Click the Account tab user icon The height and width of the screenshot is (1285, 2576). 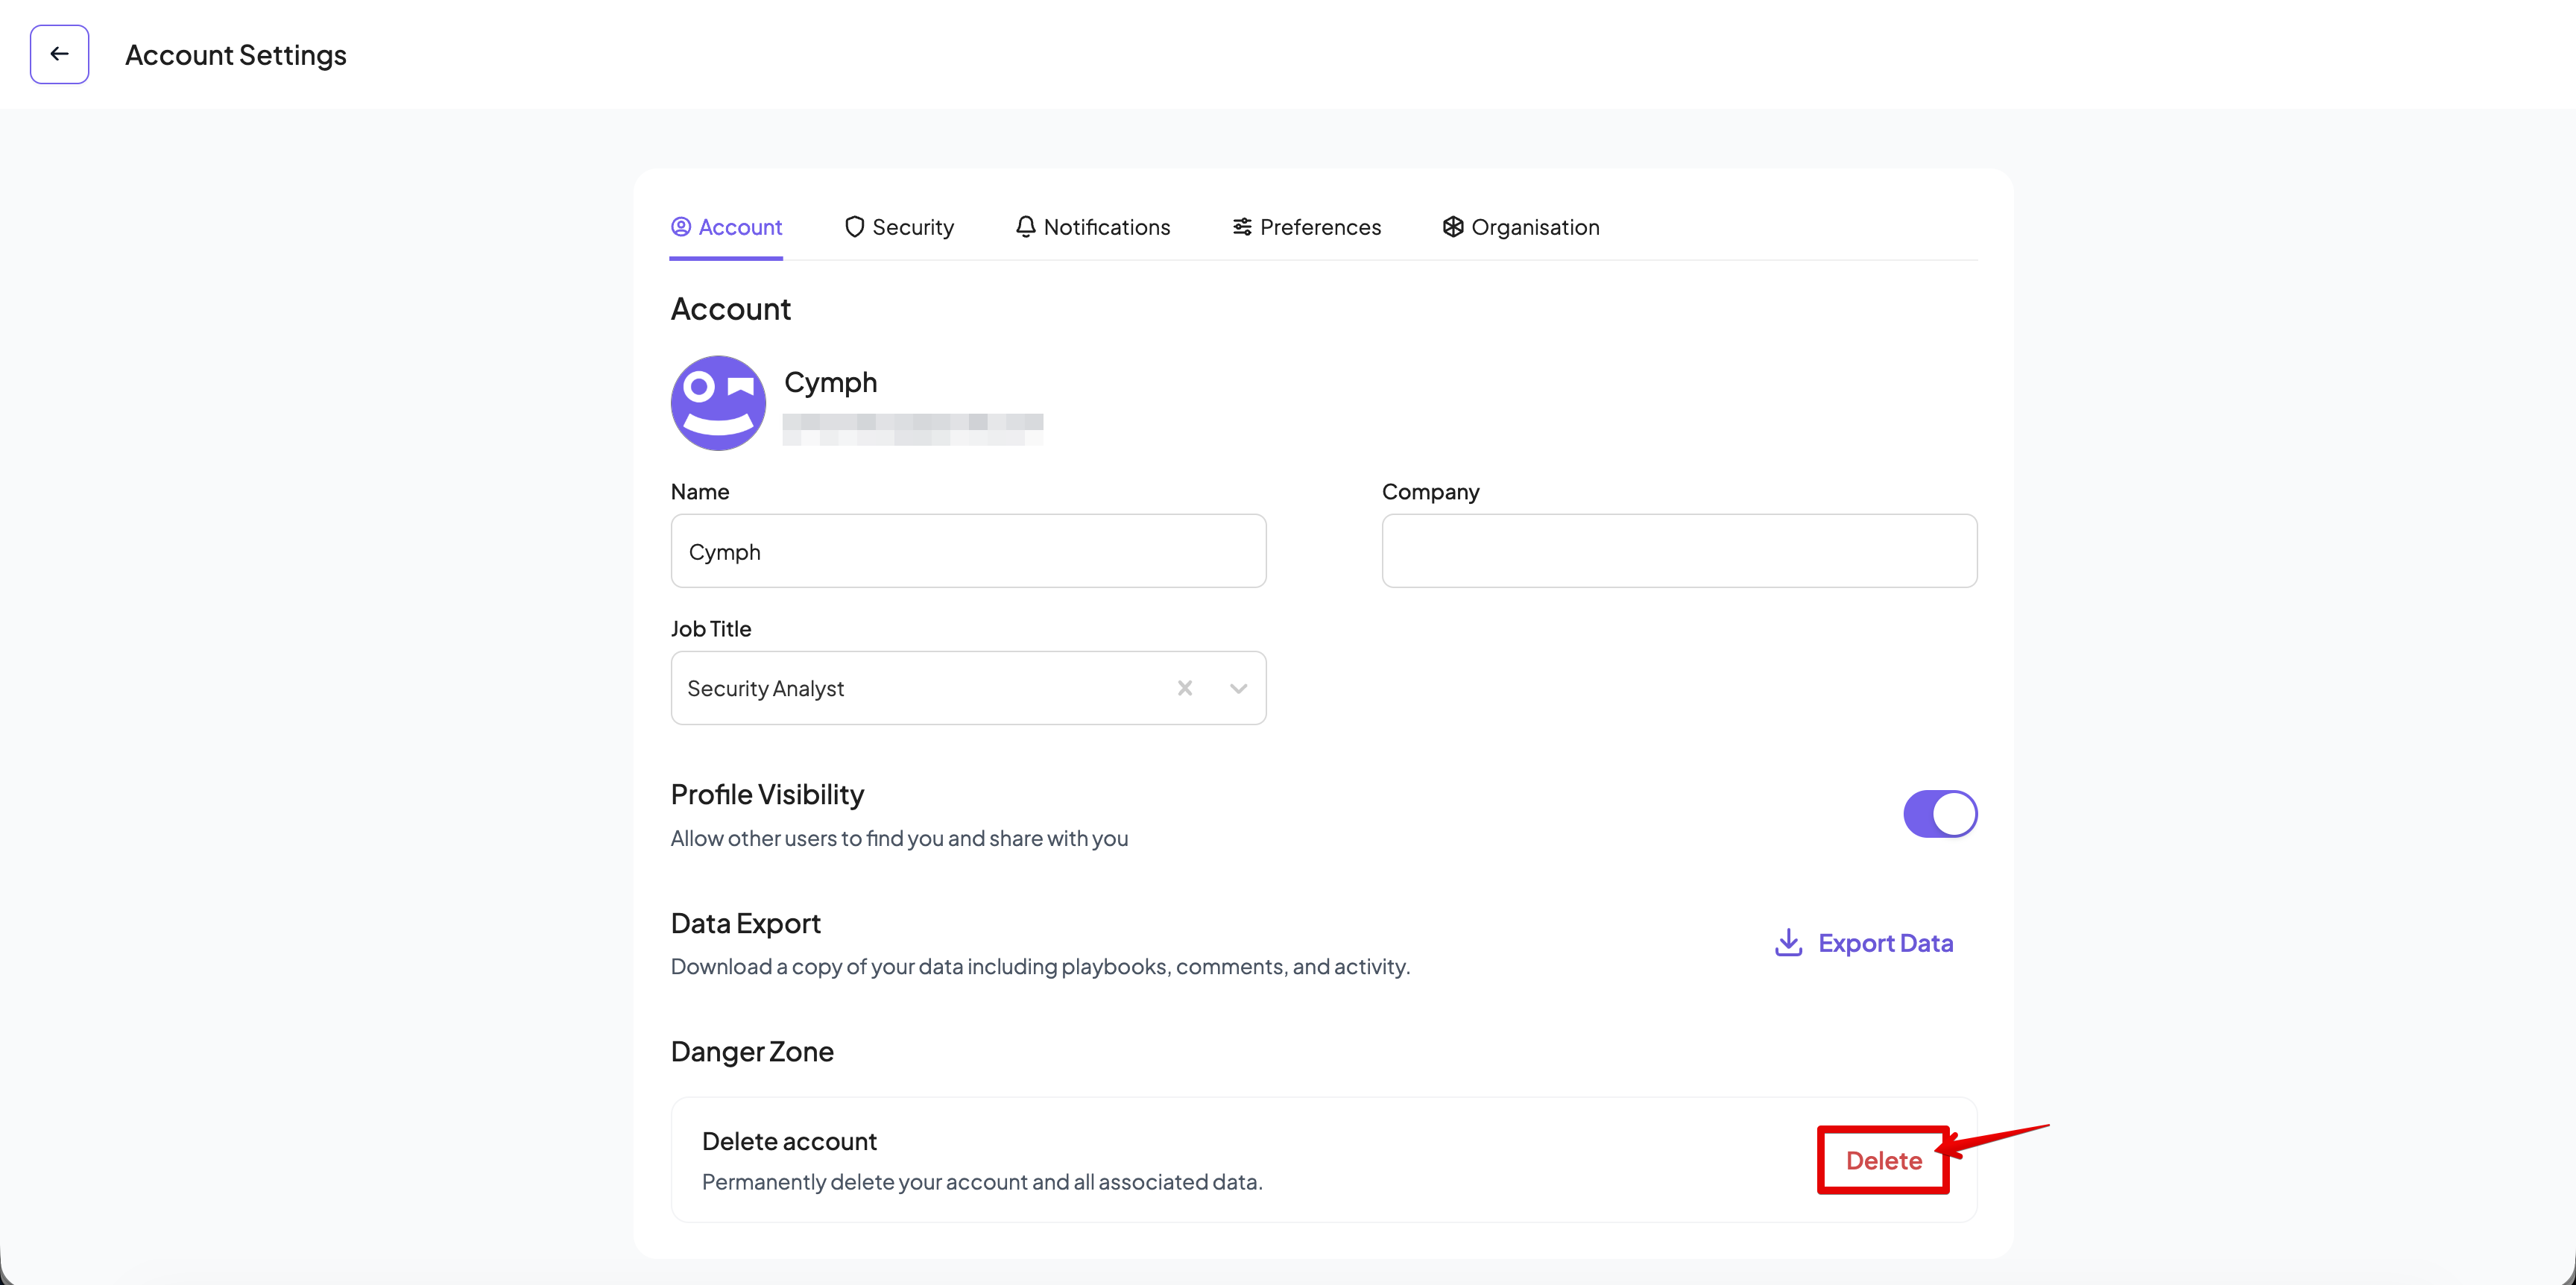(681, 227)
